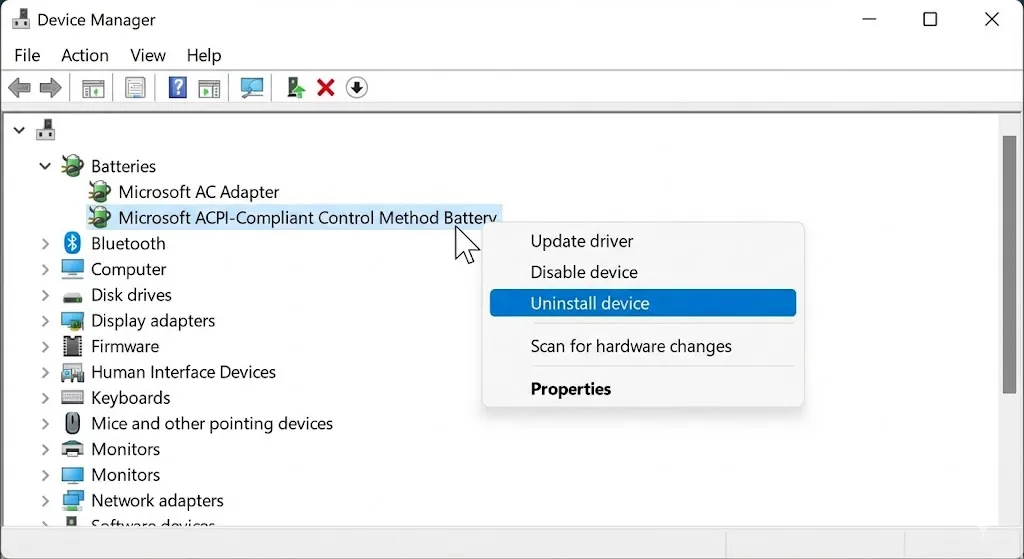
Task: Choose Update driver in context menu
Action: 643,241
